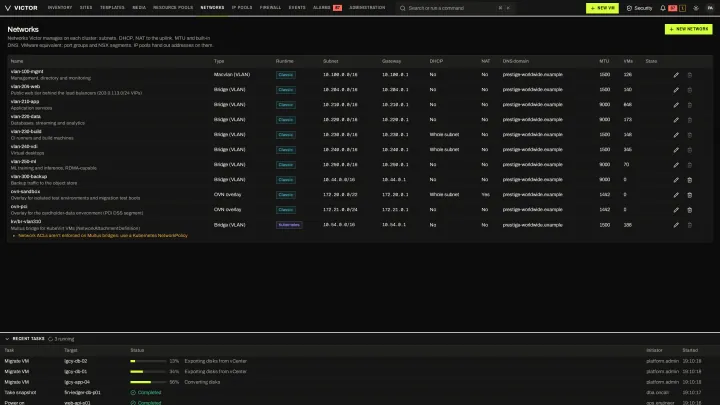The width and height of the screenshot is (720, 405).
Task: Edit the vlan-250-ml network
Action: 676,165
